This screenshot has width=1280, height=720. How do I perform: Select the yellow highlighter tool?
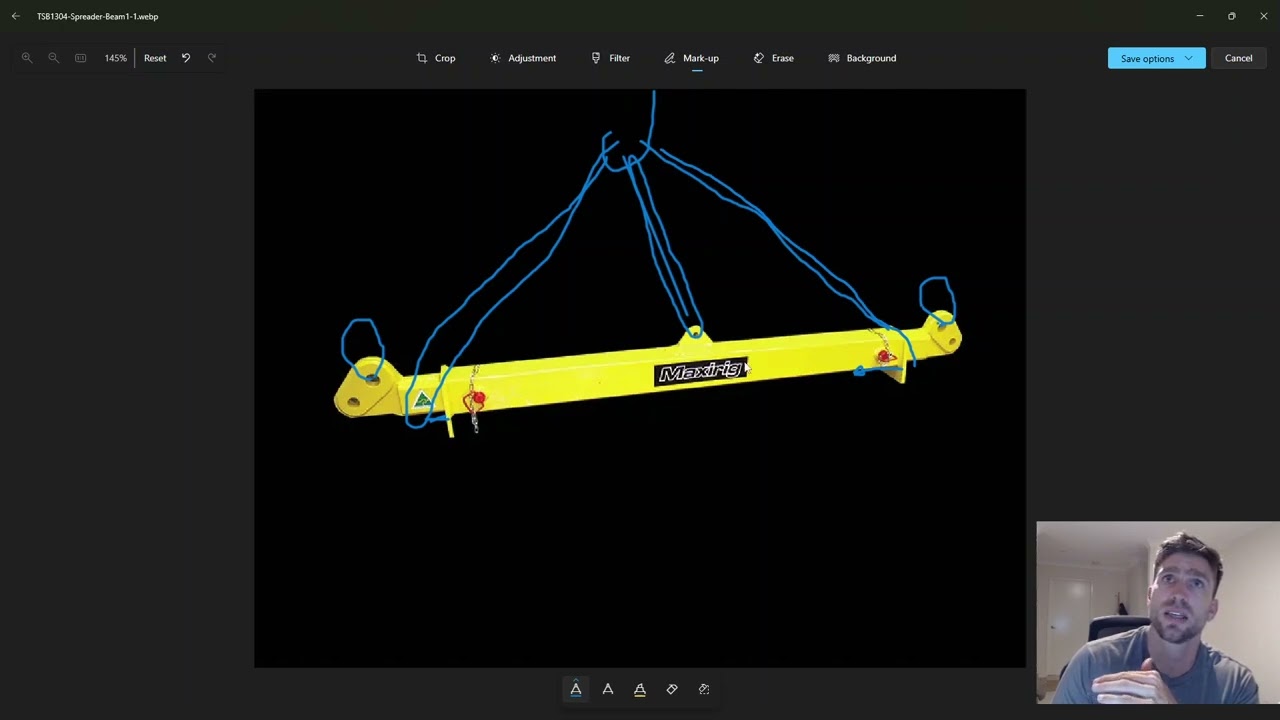(640, 689)
